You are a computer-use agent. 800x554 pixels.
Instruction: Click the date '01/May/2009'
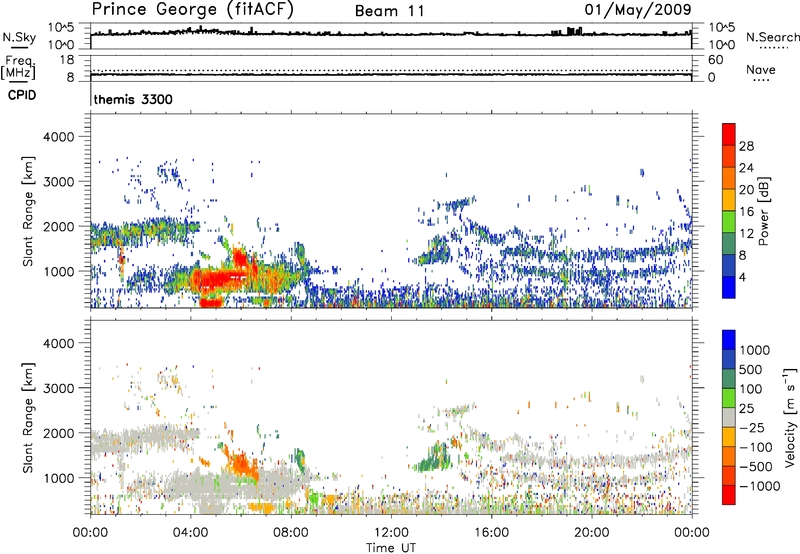click(x=638, y=9)
